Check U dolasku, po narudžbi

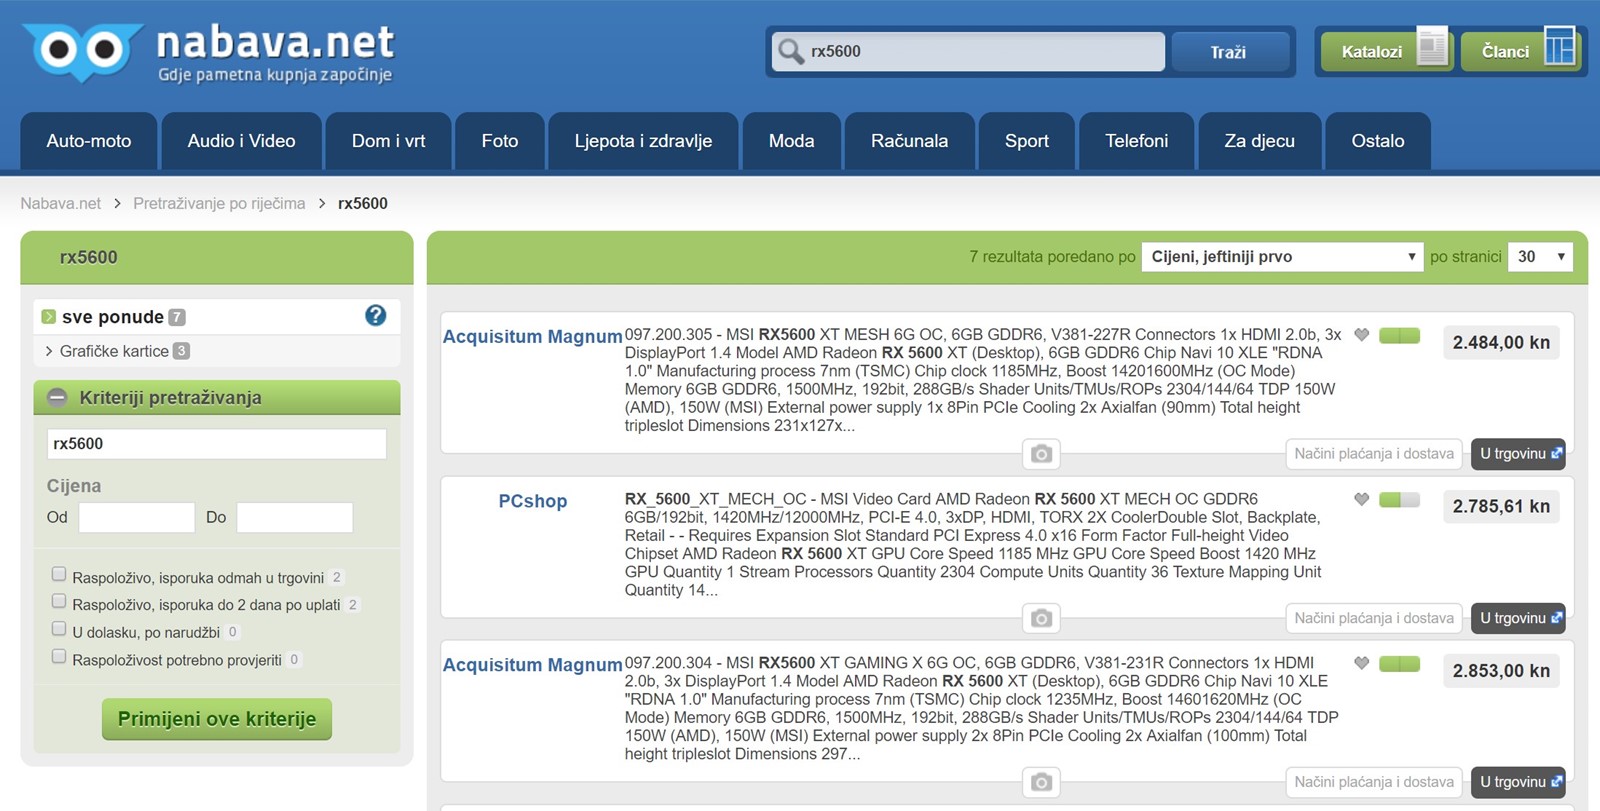coord(59,629)
